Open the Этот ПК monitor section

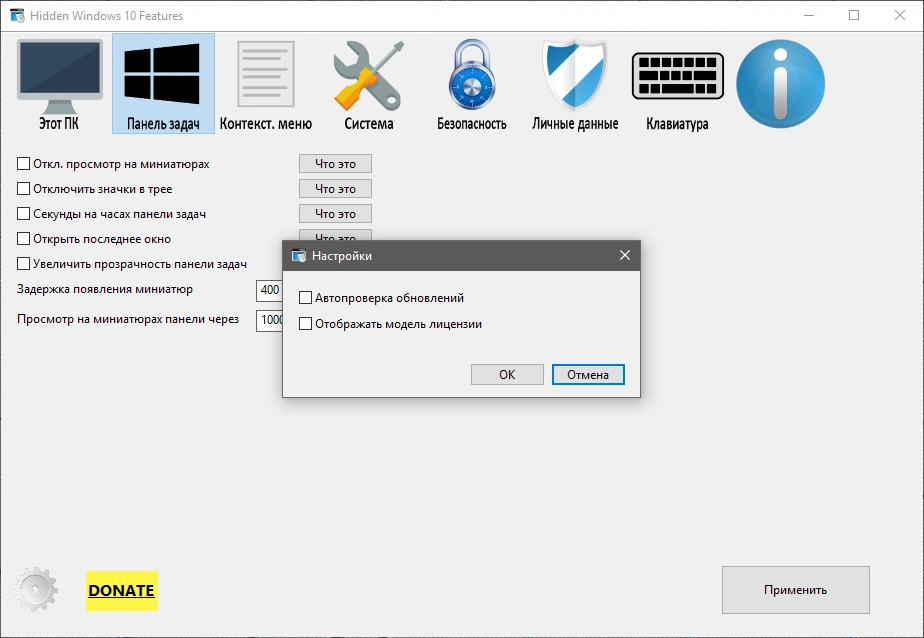[59, 84]
